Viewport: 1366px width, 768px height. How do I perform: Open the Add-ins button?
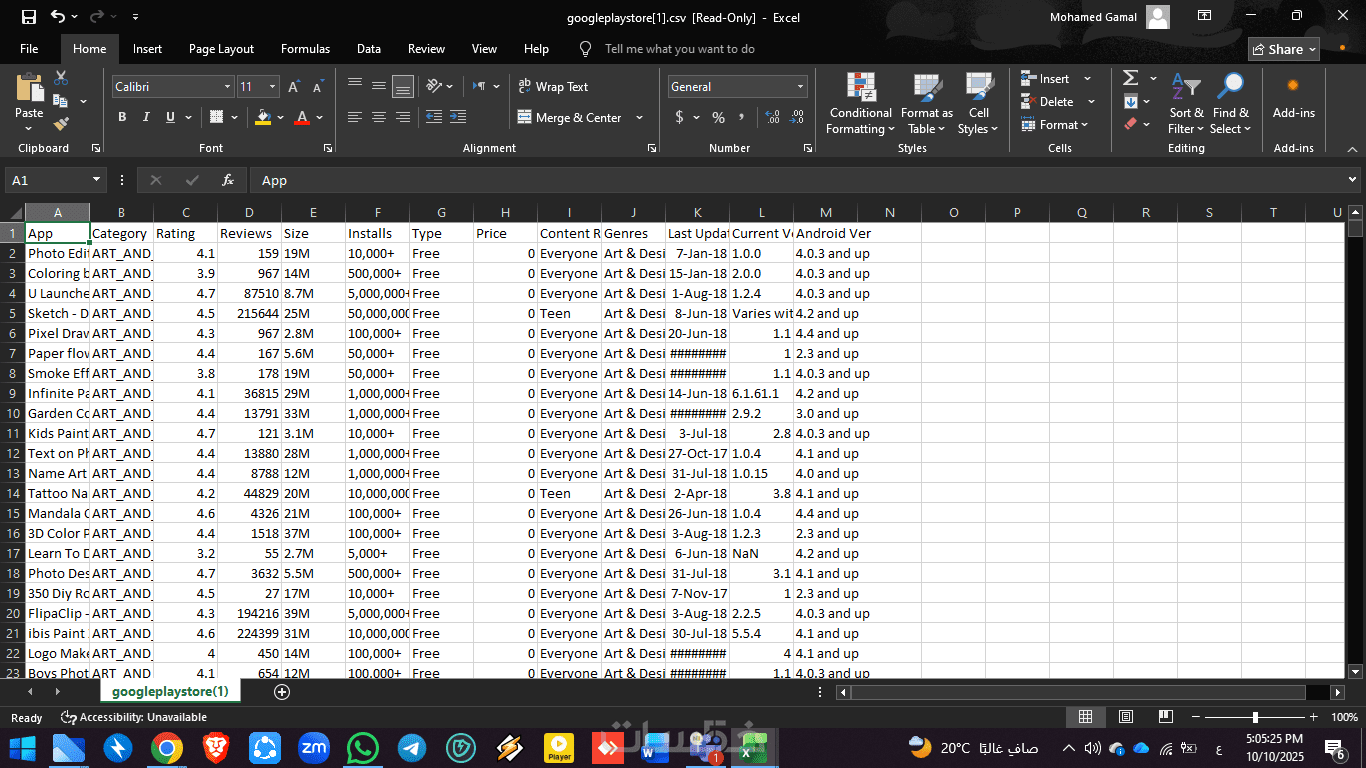(1294, 98)
